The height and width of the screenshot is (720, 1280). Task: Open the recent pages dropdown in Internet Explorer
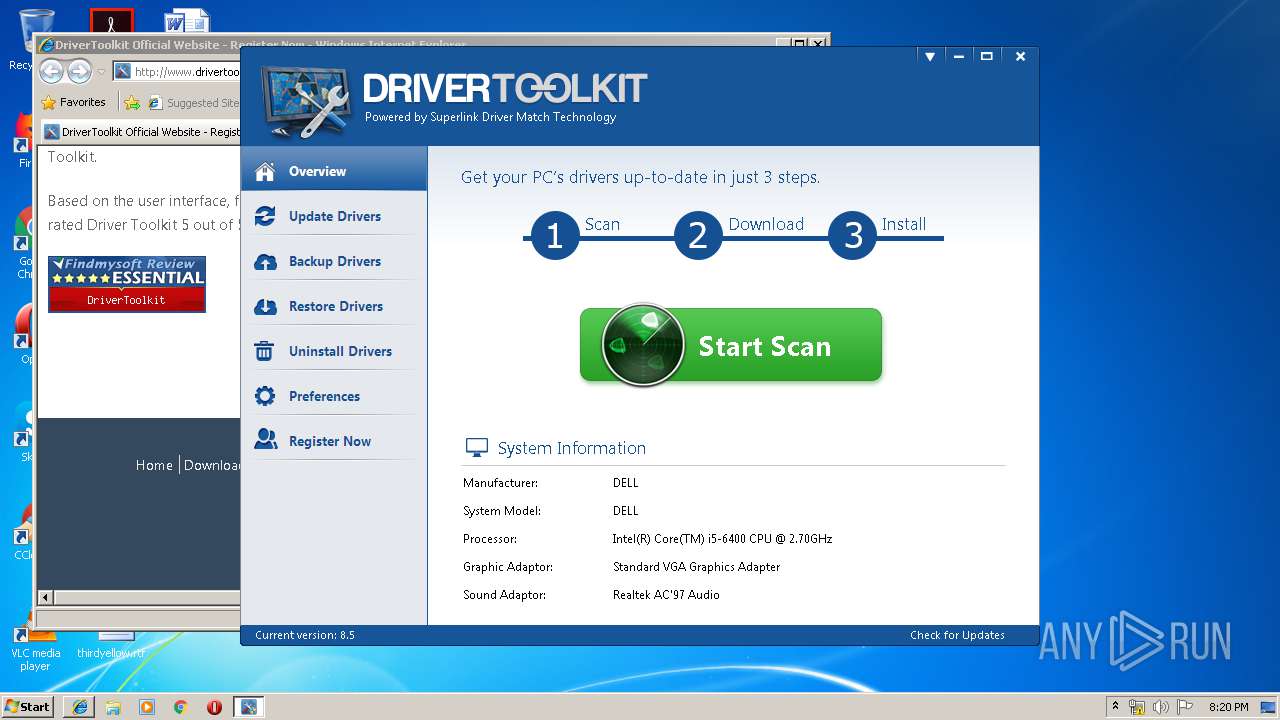coord(101,72)
